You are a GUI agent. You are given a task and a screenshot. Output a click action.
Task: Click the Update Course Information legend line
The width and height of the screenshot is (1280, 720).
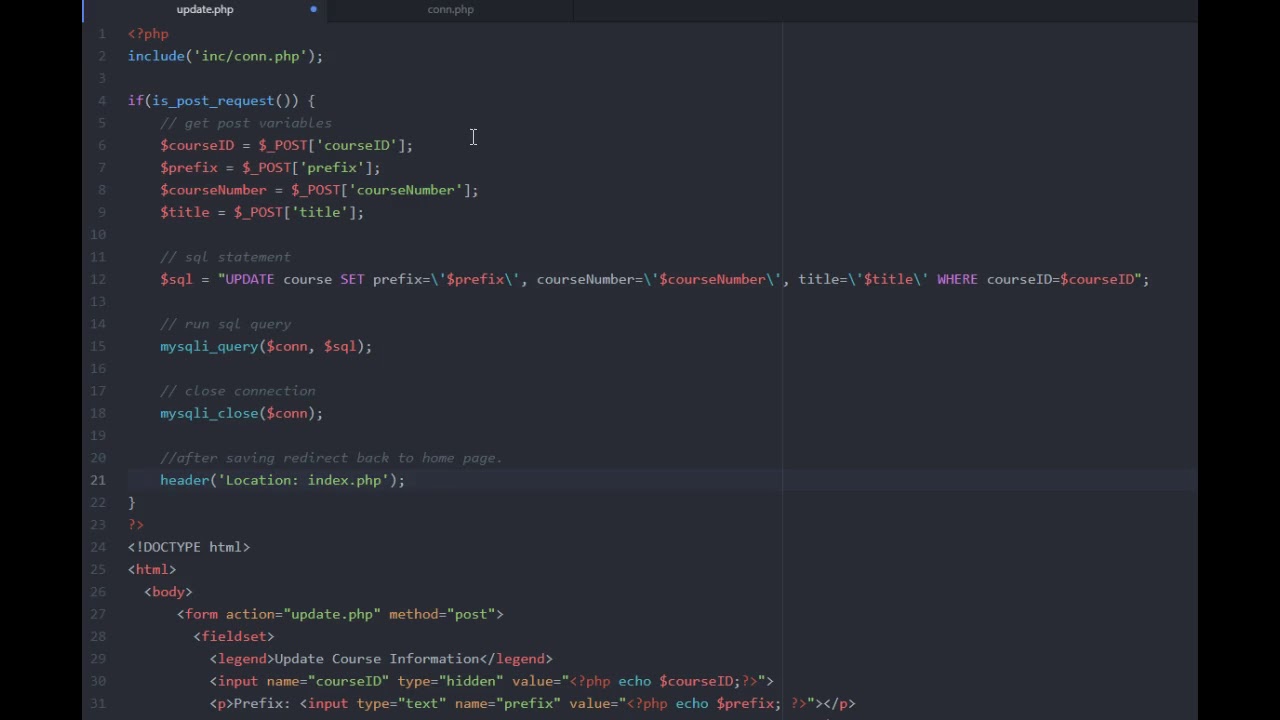pyautogui.click(x=381, y=659)
